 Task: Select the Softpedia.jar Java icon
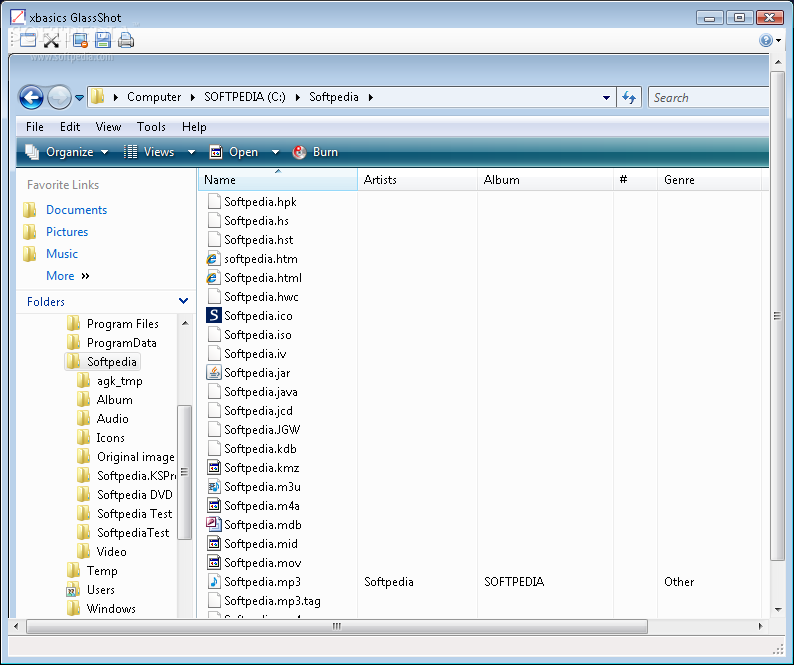[x=214, y=373]
